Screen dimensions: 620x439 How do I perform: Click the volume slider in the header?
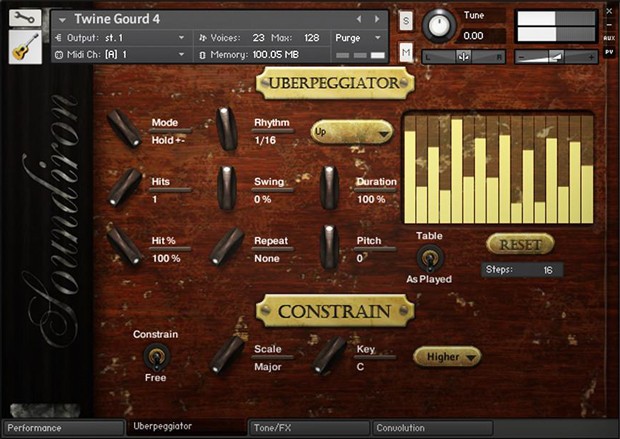[556, 57]
